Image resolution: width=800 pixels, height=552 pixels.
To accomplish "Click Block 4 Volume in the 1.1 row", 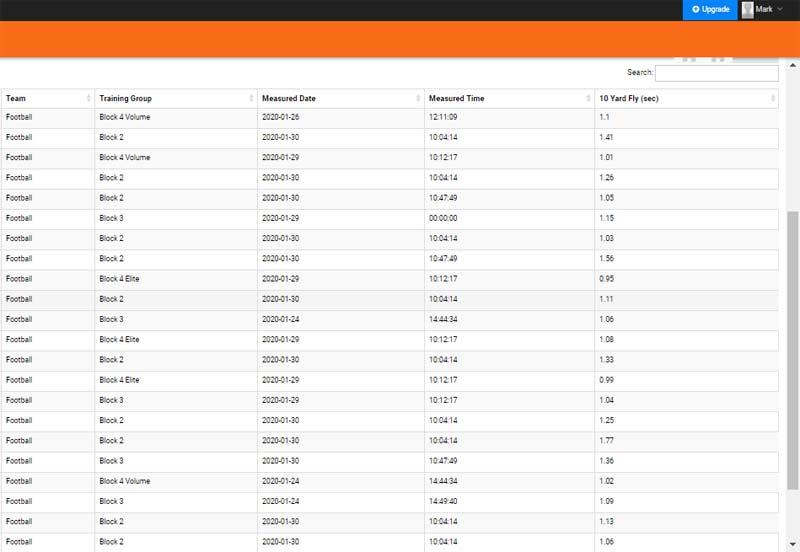I will [x=124, y=117].
